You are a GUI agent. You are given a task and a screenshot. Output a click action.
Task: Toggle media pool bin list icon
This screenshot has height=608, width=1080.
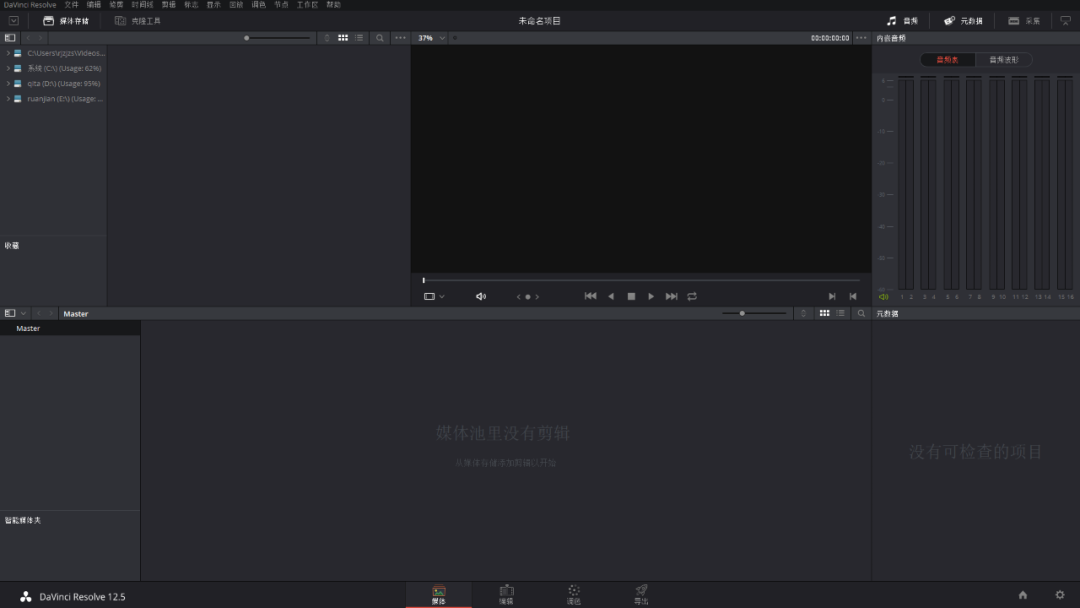click(10, 313)
